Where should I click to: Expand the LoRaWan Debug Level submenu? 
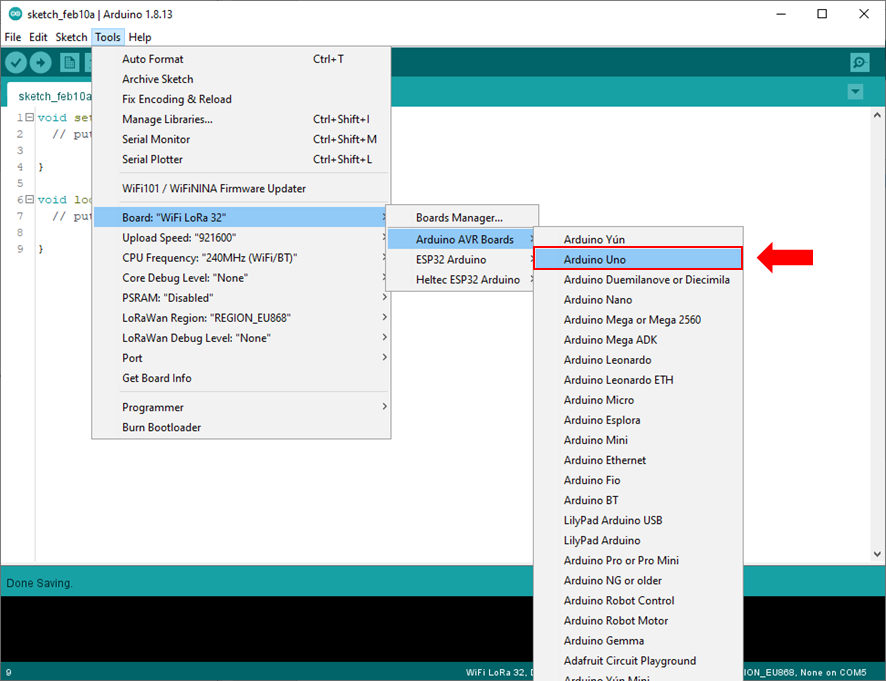241,338
